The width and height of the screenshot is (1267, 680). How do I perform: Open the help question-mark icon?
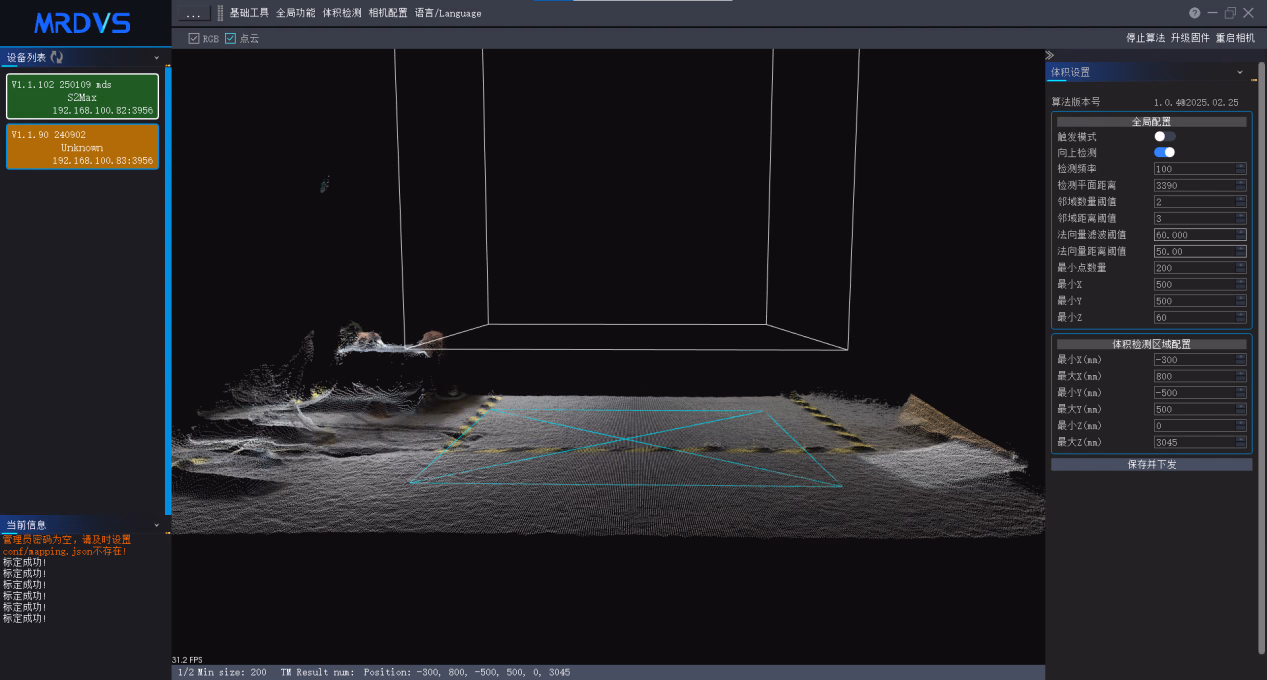coord(1194,13)
